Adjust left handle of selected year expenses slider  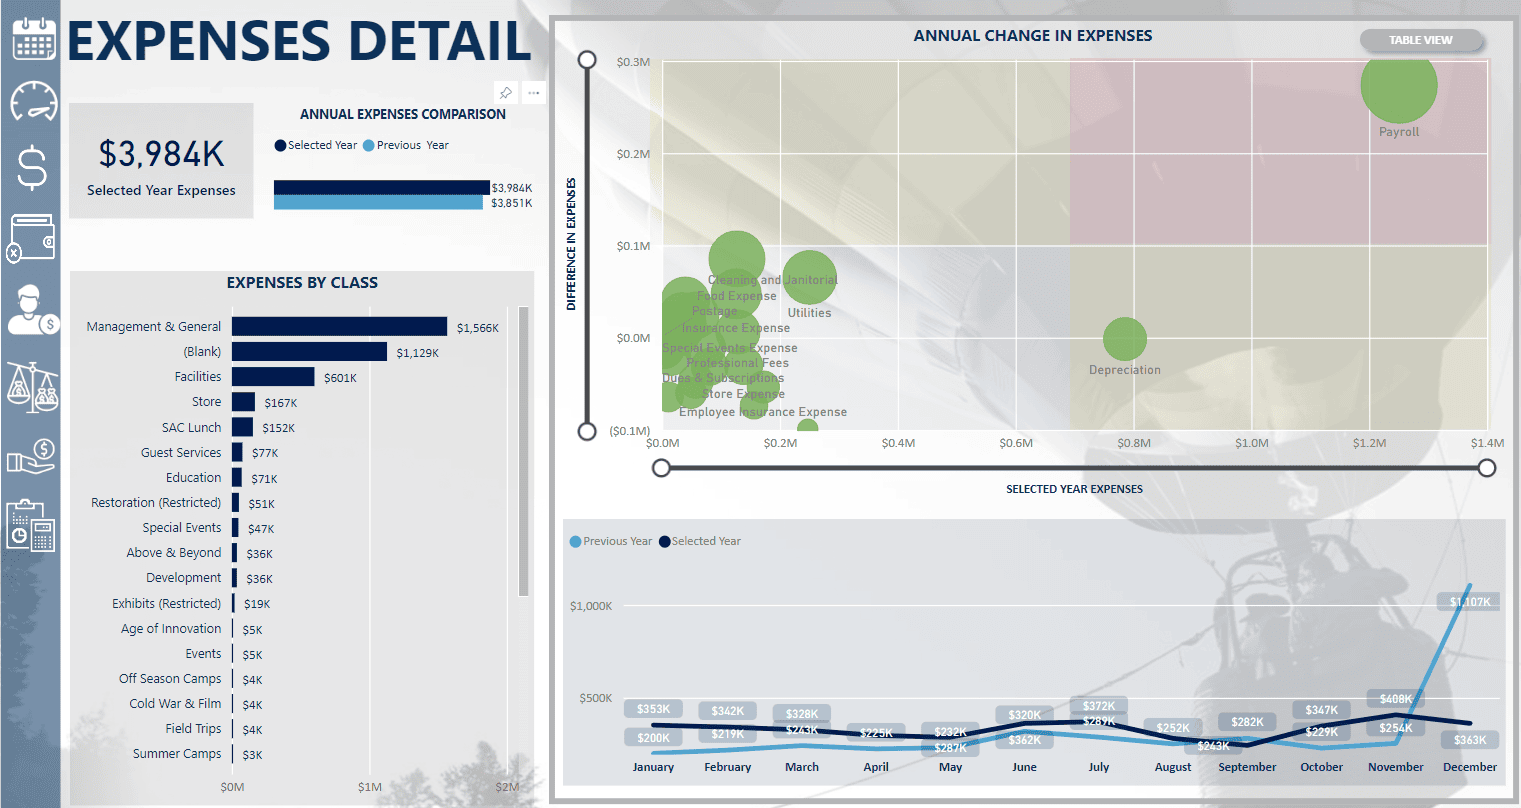661,468
